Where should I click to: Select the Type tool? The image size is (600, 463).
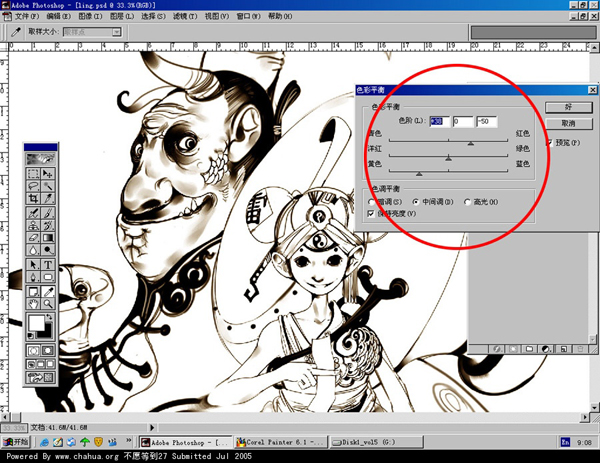(48, 264)
